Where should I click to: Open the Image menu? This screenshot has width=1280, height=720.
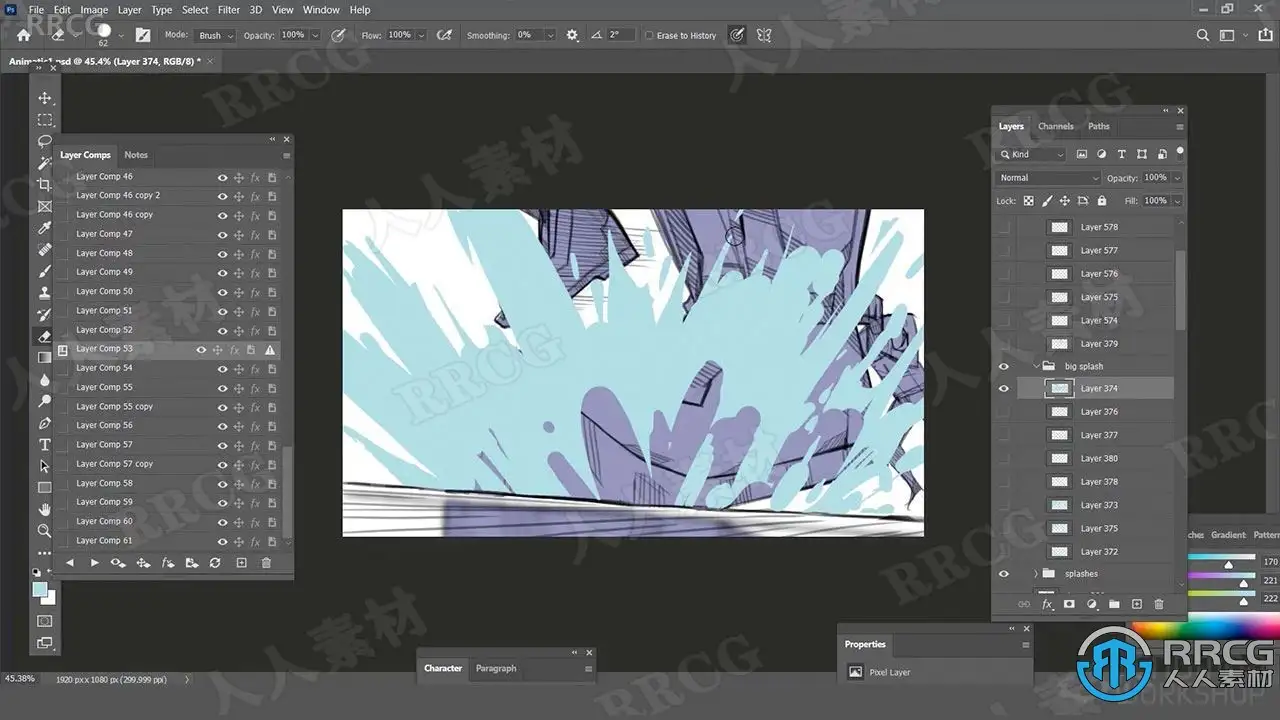pyautogui.click(x=94, y=10)
